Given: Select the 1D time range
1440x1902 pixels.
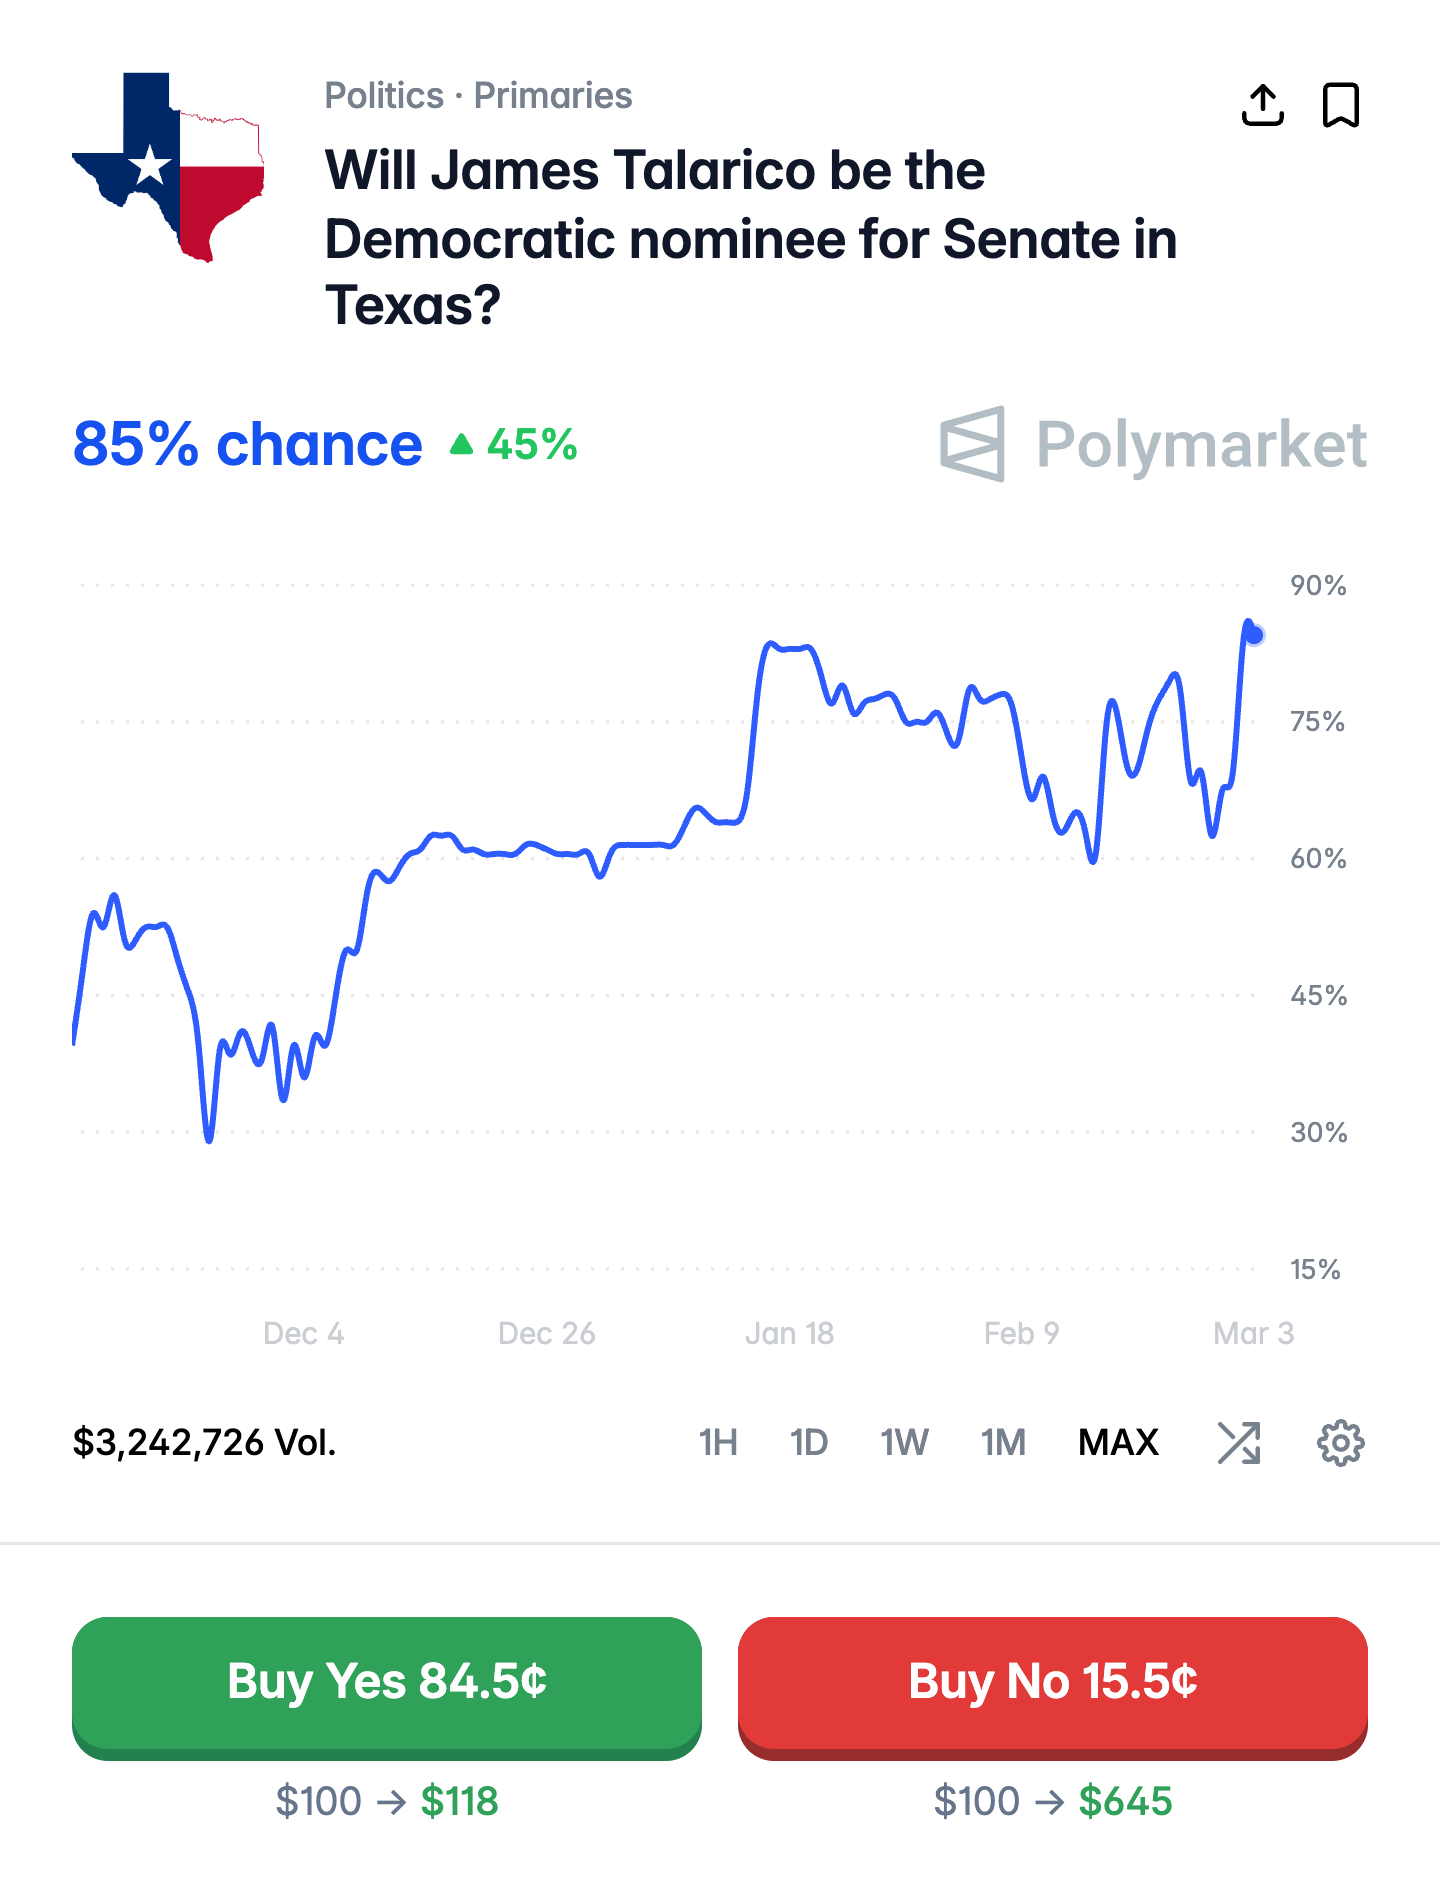Looking at the screenshot, I should pyautogui.click(x=808, y=1442).
